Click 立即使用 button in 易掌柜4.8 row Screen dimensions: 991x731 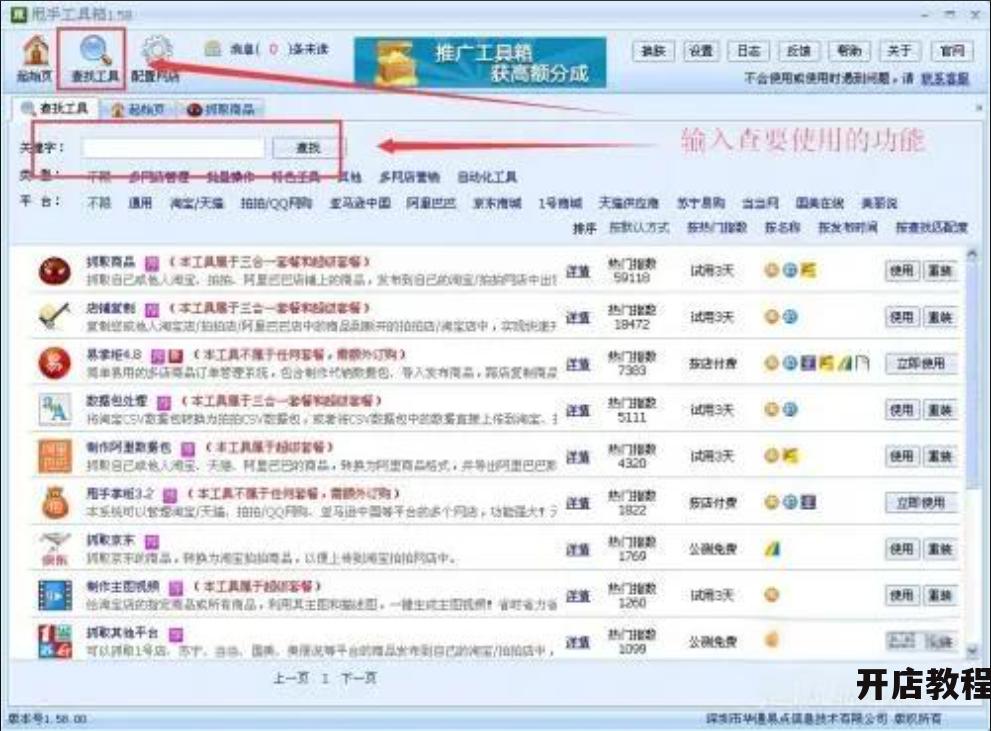[921, 363]
